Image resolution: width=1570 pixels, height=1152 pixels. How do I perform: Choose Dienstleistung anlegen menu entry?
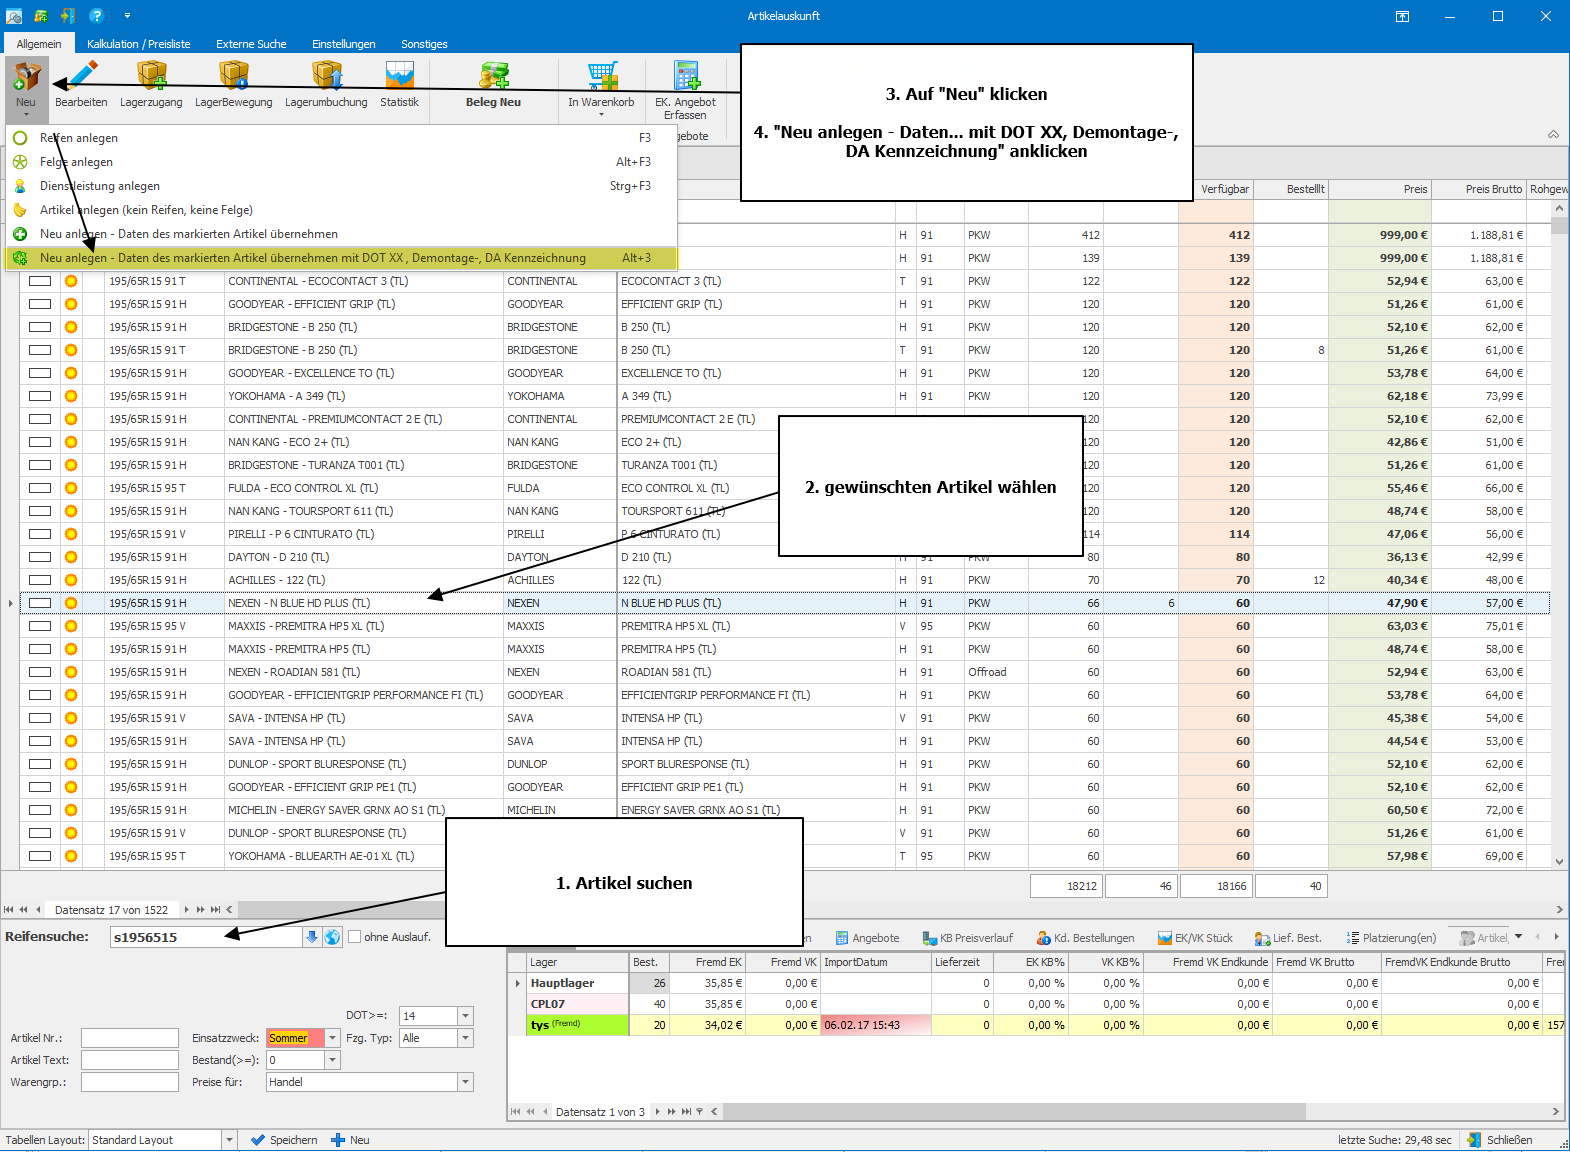[x=342, y=186]
